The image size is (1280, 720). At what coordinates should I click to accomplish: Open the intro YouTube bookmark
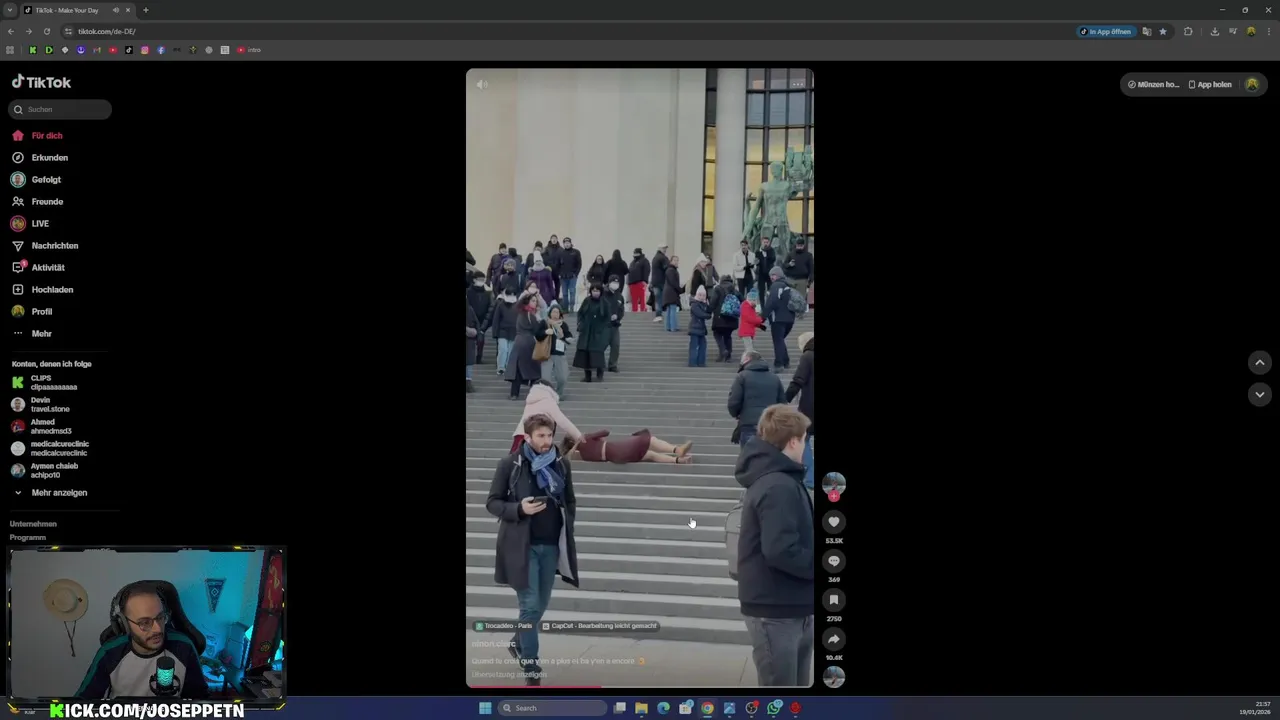coord(249,50)
